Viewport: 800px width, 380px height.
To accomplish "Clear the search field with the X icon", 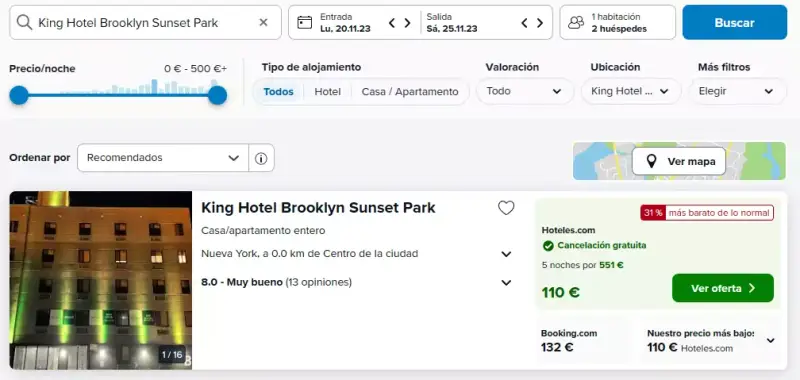I will point(263,22).
